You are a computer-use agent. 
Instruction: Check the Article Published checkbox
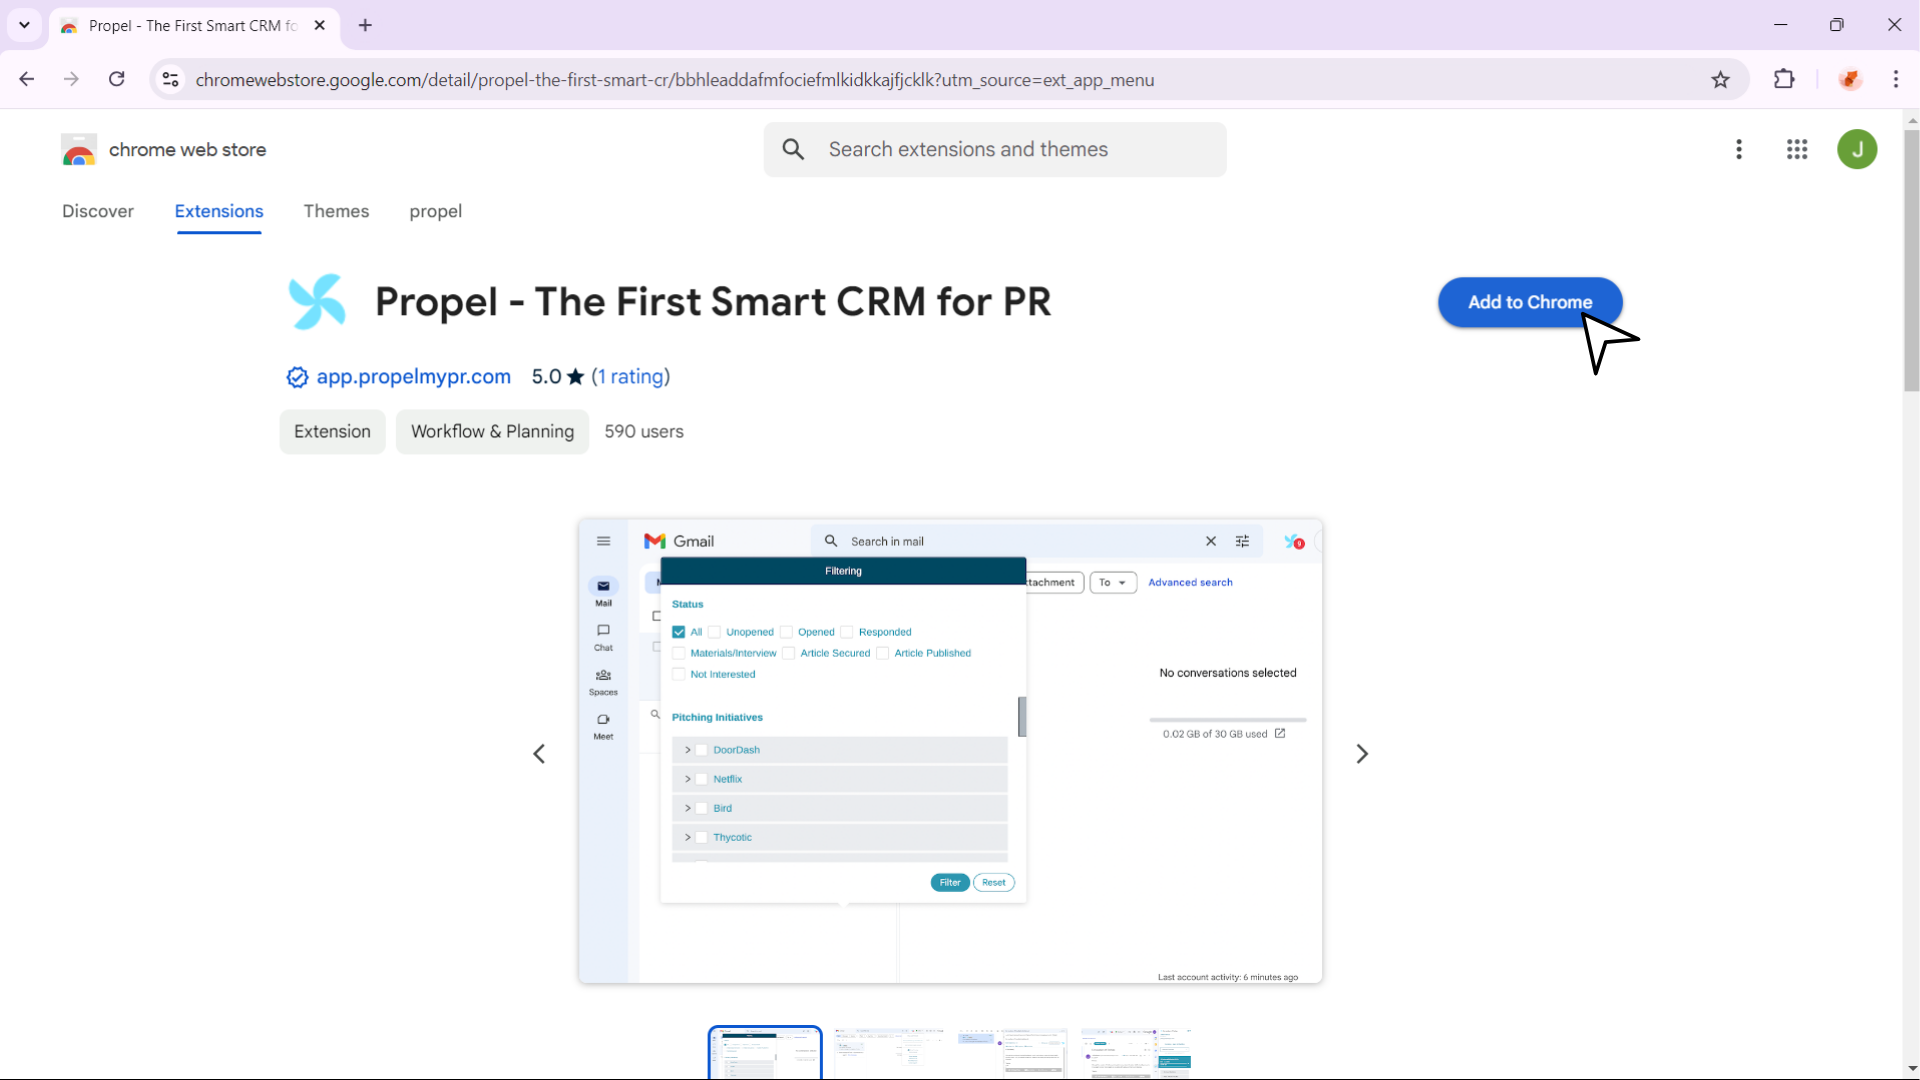[x=883, y=653]
